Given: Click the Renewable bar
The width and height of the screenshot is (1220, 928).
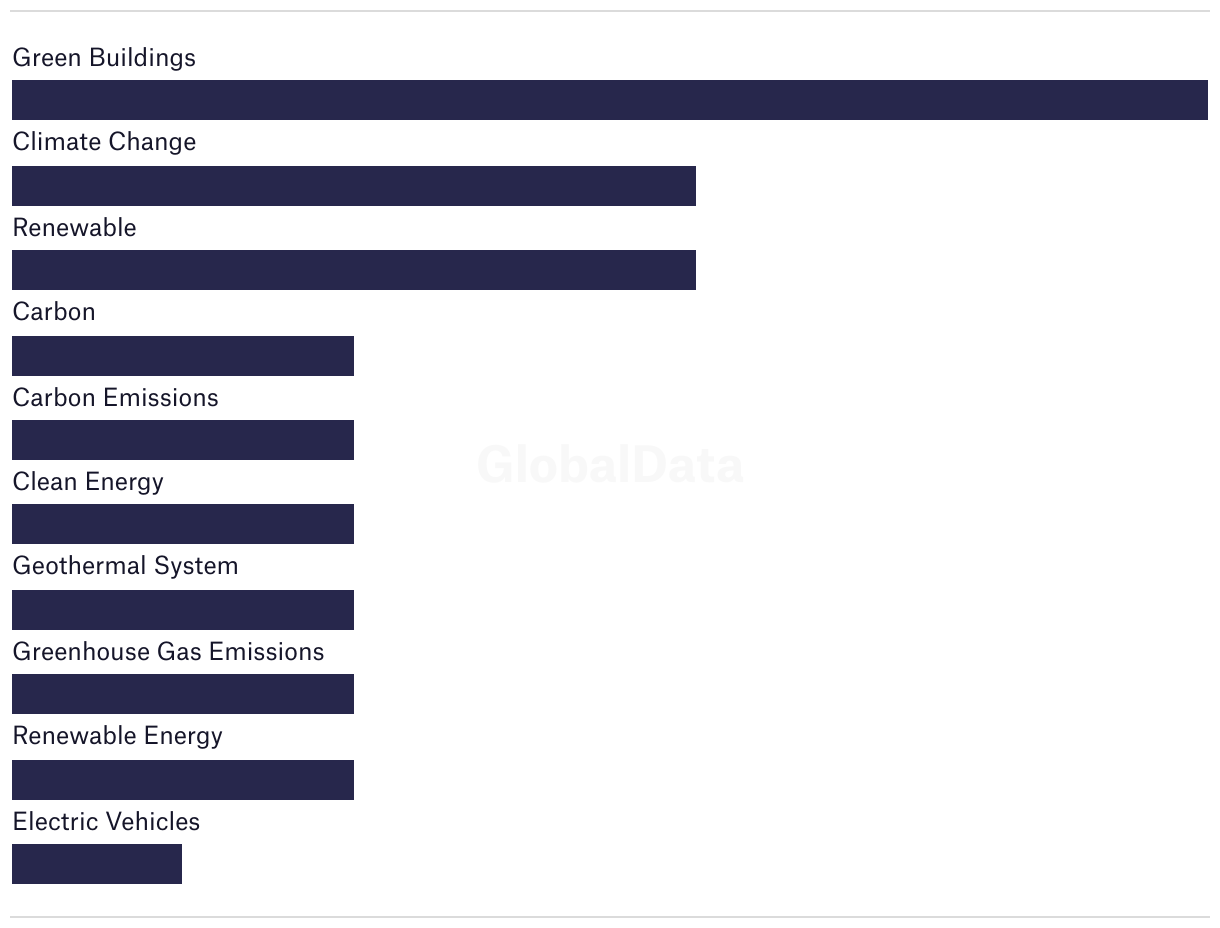Looking at the screenshot, I should pos(354,270).
